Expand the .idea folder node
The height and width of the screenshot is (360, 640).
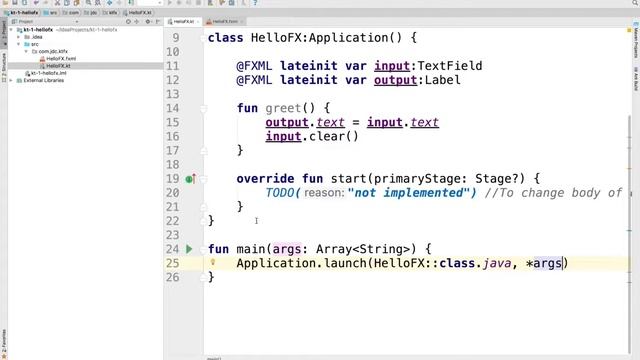[18, 37]
